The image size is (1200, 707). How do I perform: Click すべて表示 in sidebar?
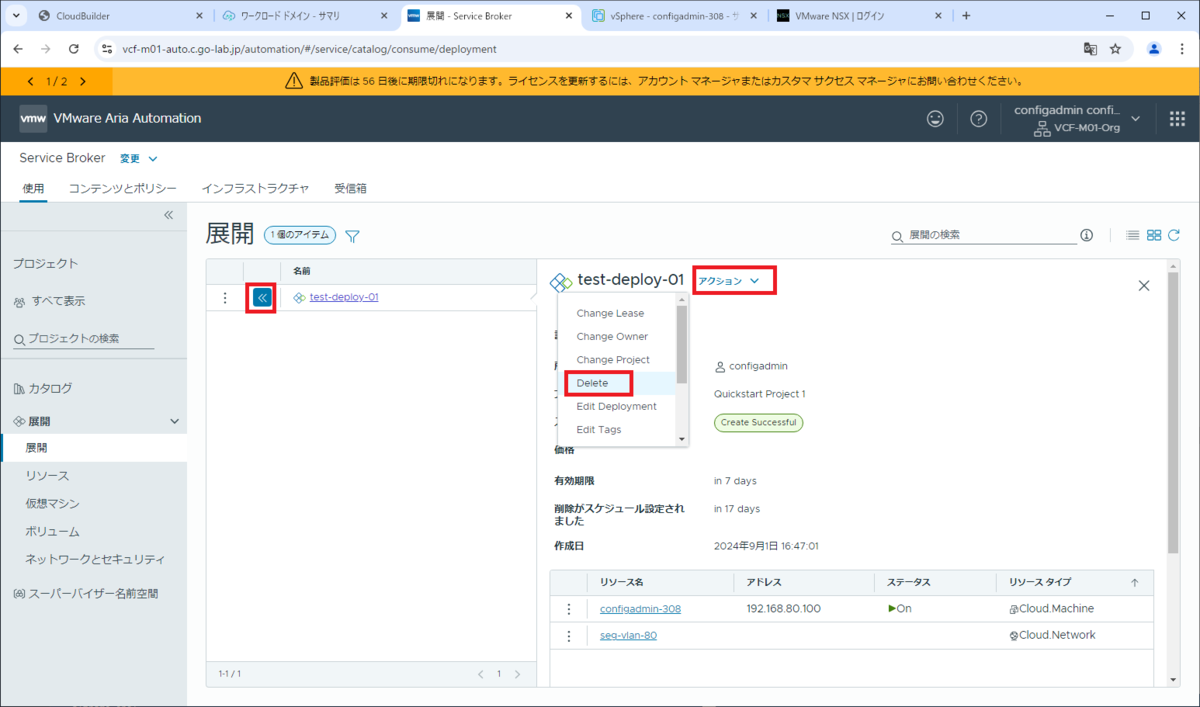58,301
